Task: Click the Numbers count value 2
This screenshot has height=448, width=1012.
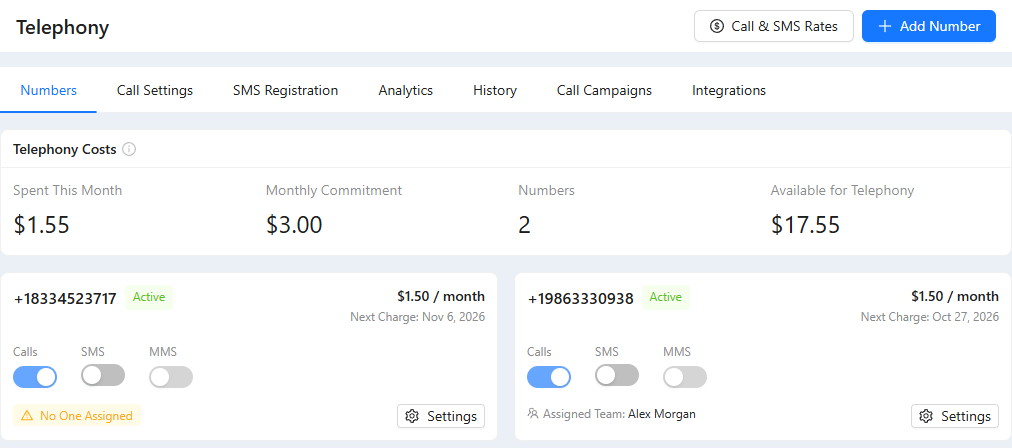Action: (524, 225)
